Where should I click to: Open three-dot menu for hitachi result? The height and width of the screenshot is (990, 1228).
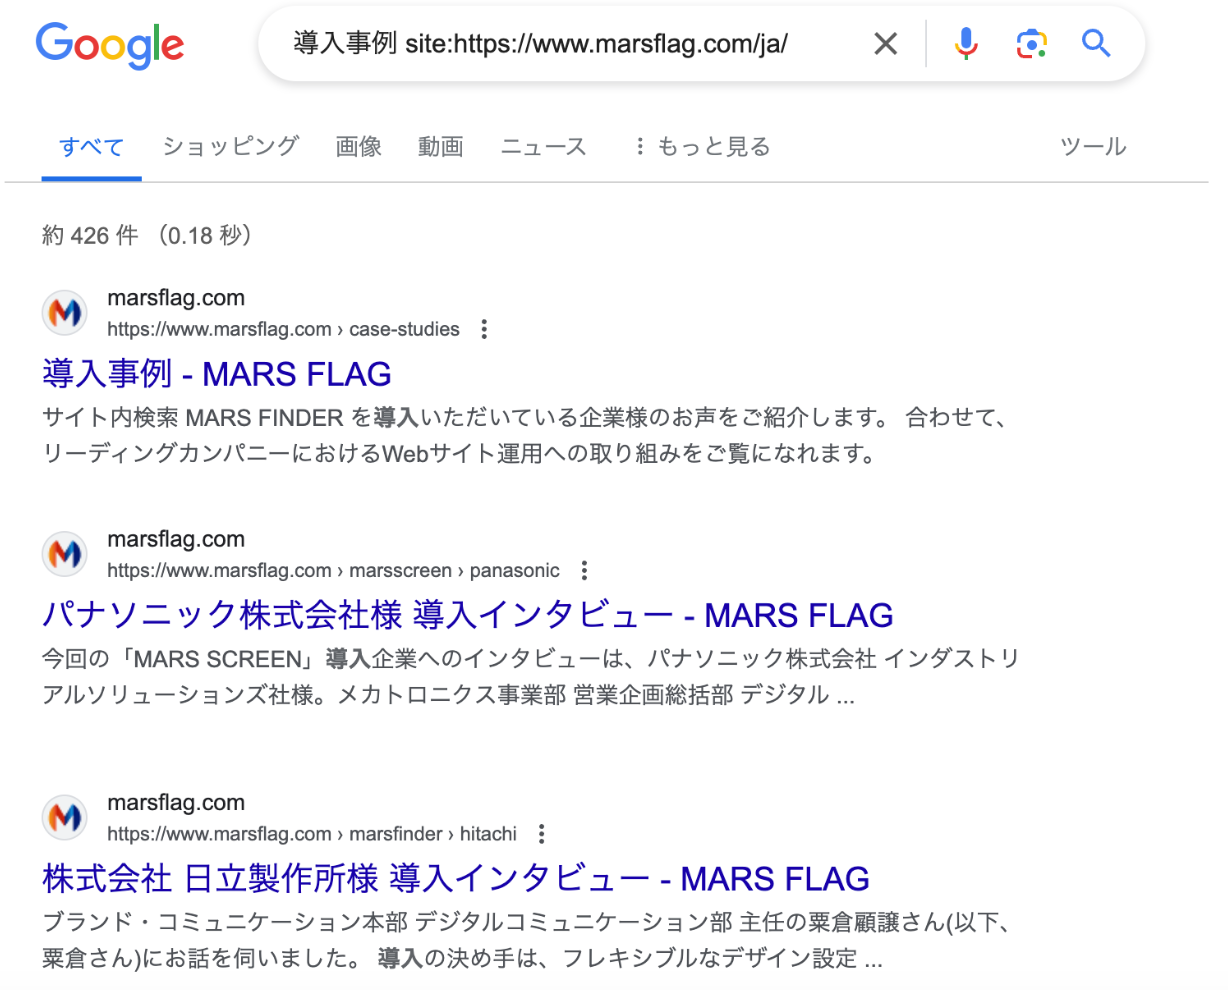(x=541, y=833)
